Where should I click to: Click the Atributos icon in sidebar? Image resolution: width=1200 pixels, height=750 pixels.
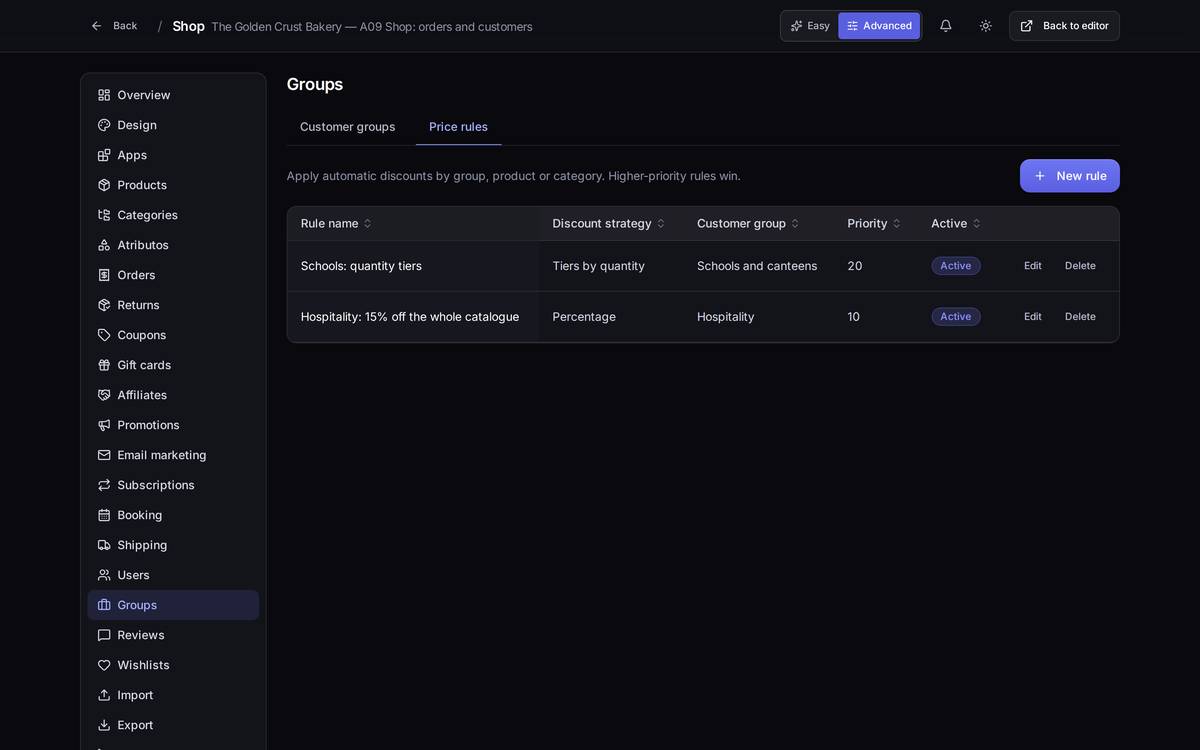click(x=104, y=245)
